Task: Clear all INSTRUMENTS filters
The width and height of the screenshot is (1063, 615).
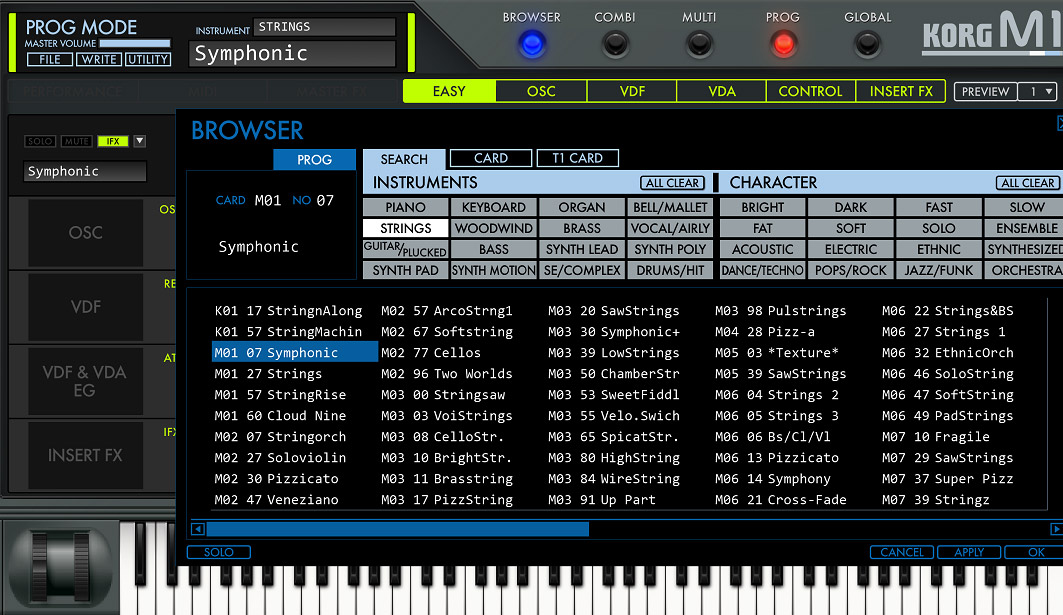Action: [x=672, y=183]
